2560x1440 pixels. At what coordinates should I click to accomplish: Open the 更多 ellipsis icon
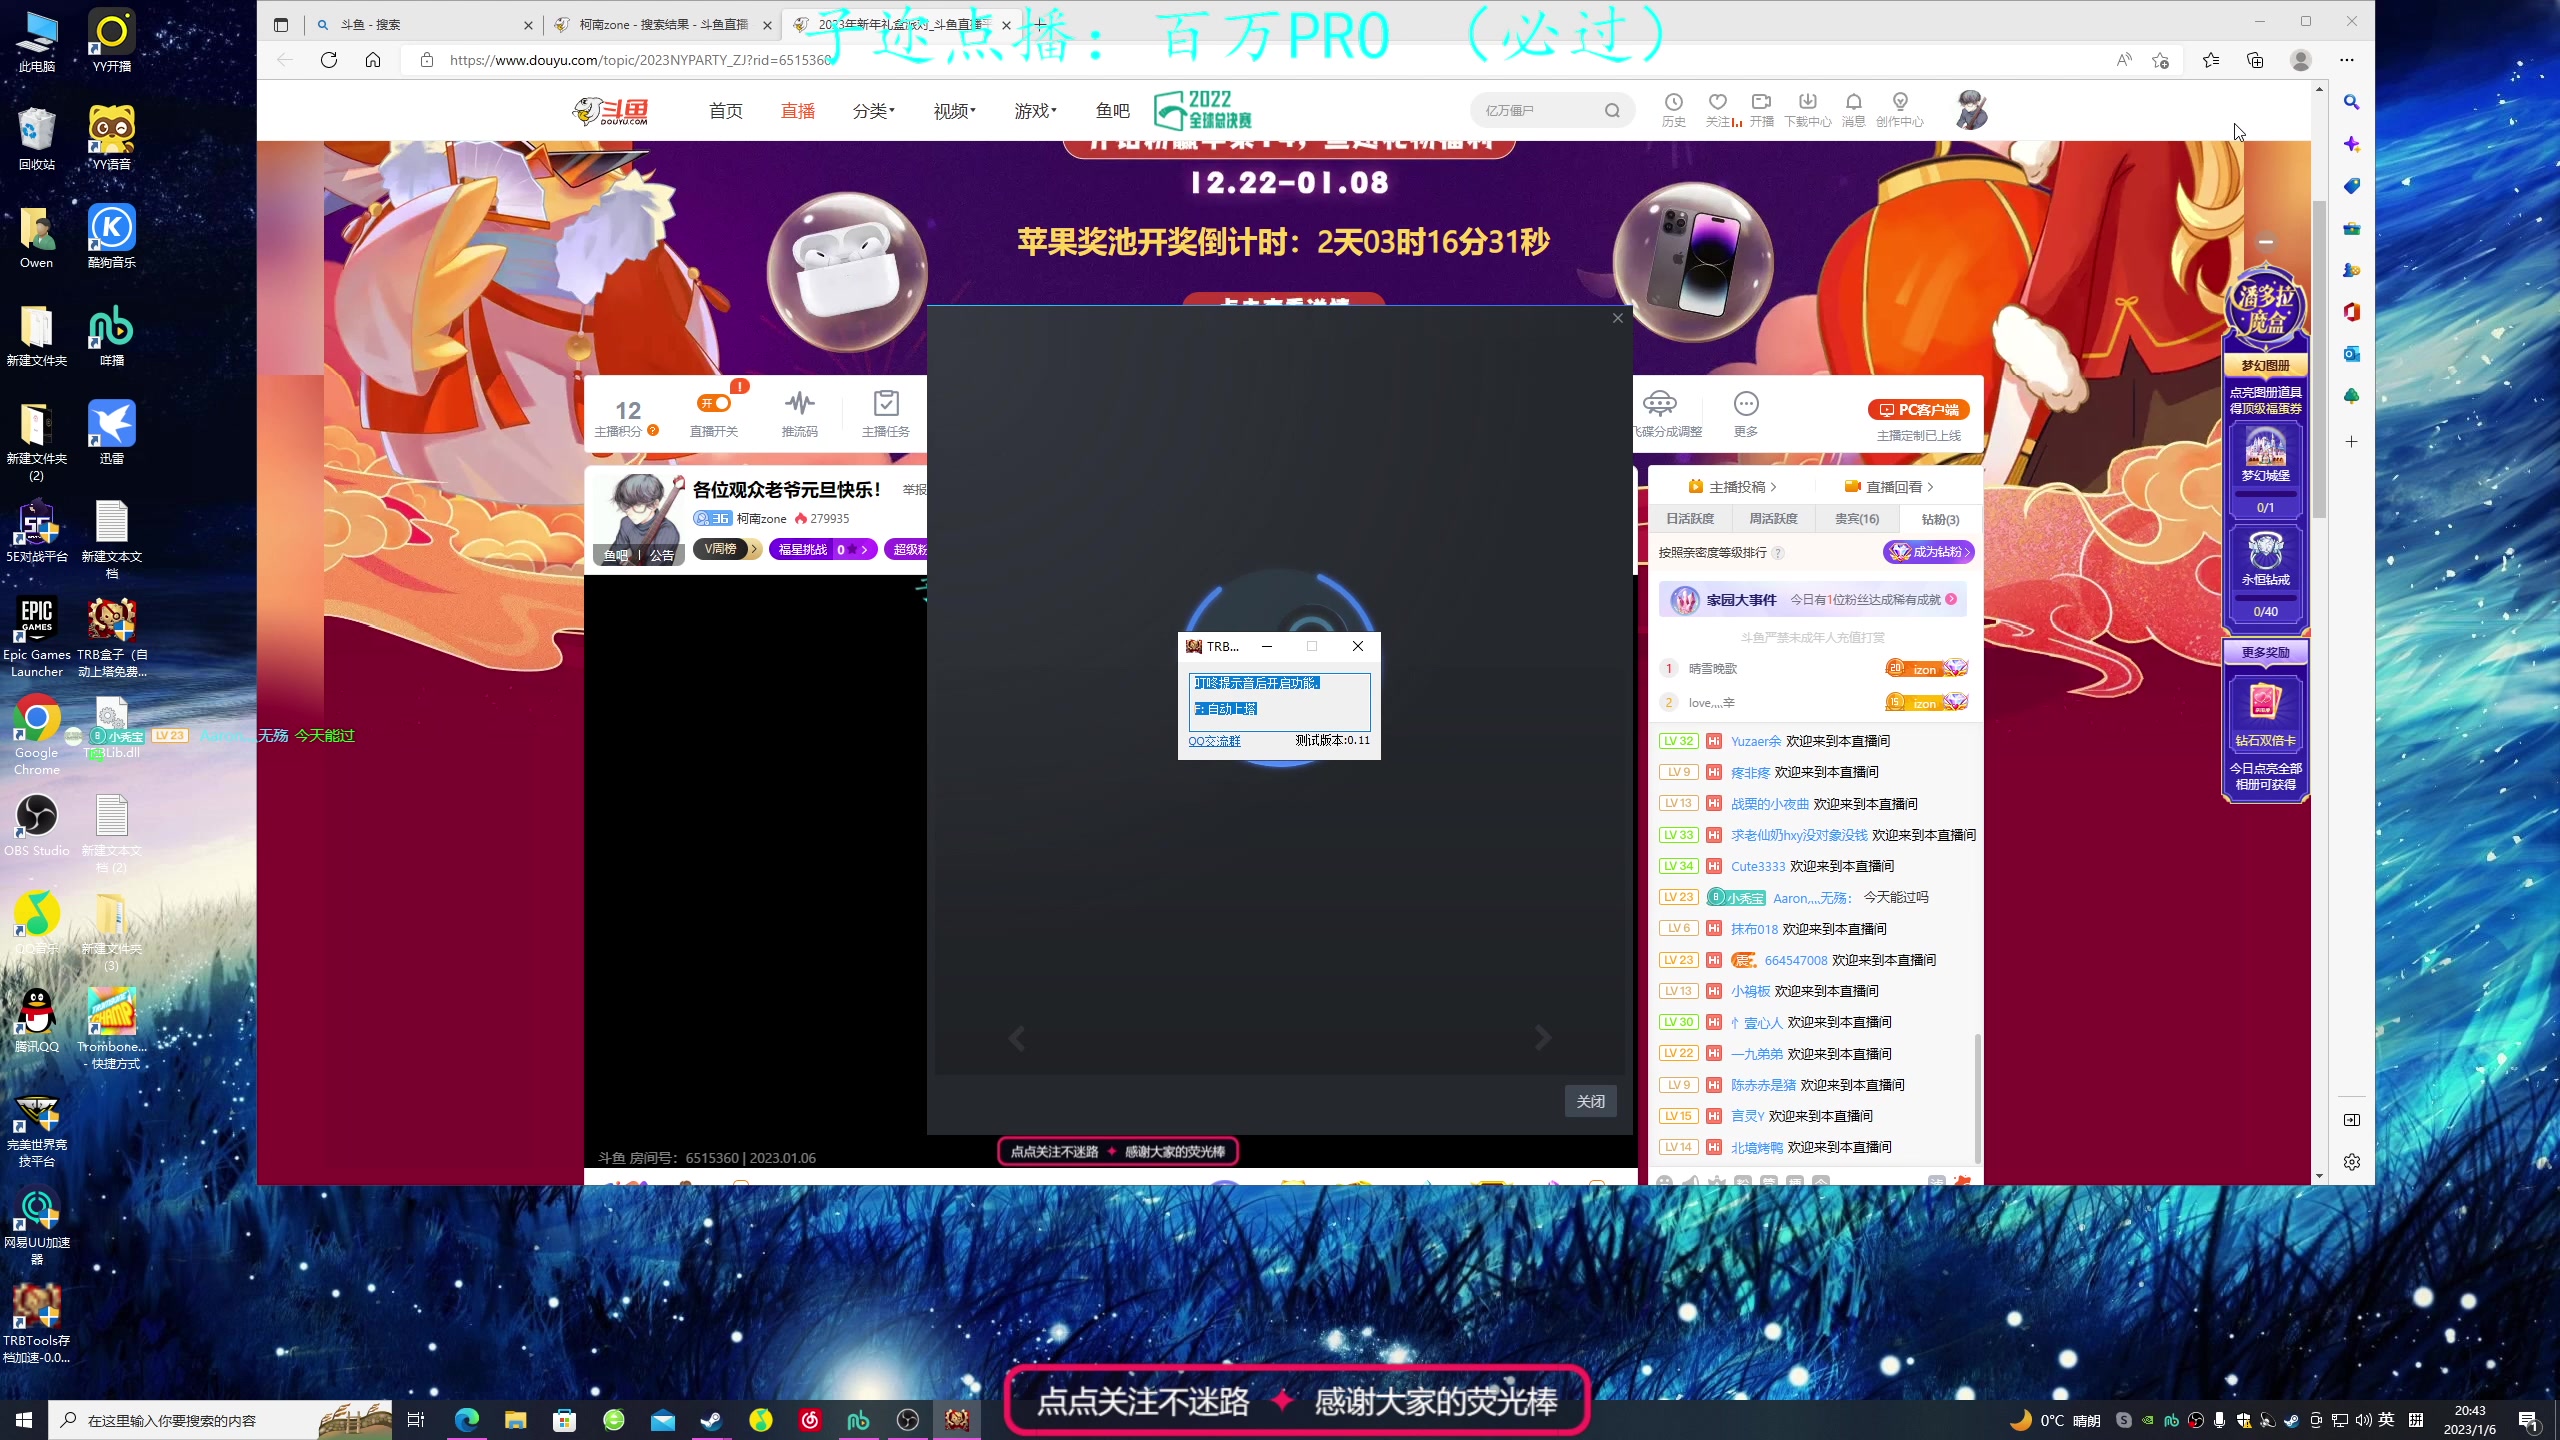pyautogui.click(x=1745, y=413)
